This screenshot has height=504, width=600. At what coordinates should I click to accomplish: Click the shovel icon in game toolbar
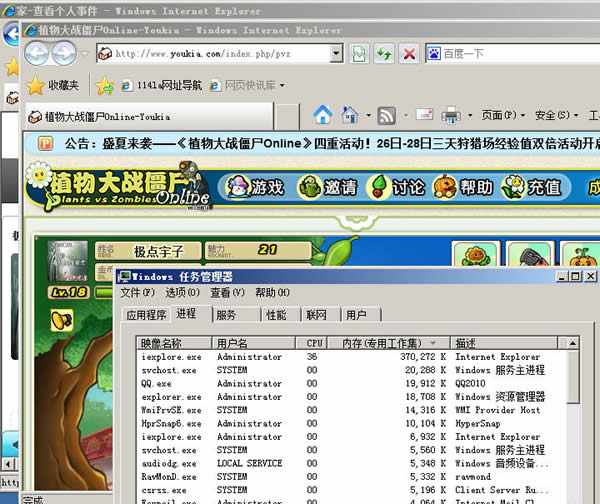click(530, 254)
